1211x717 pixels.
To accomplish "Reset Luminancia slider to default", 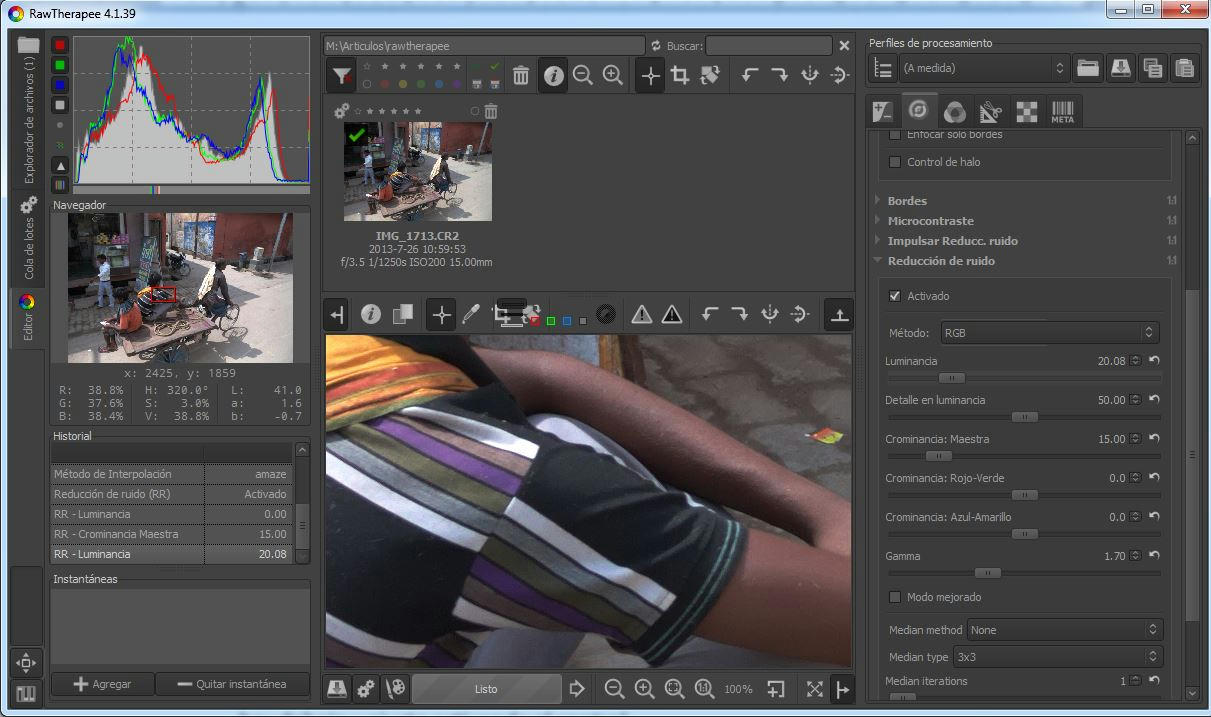I will click(1154, 361).
